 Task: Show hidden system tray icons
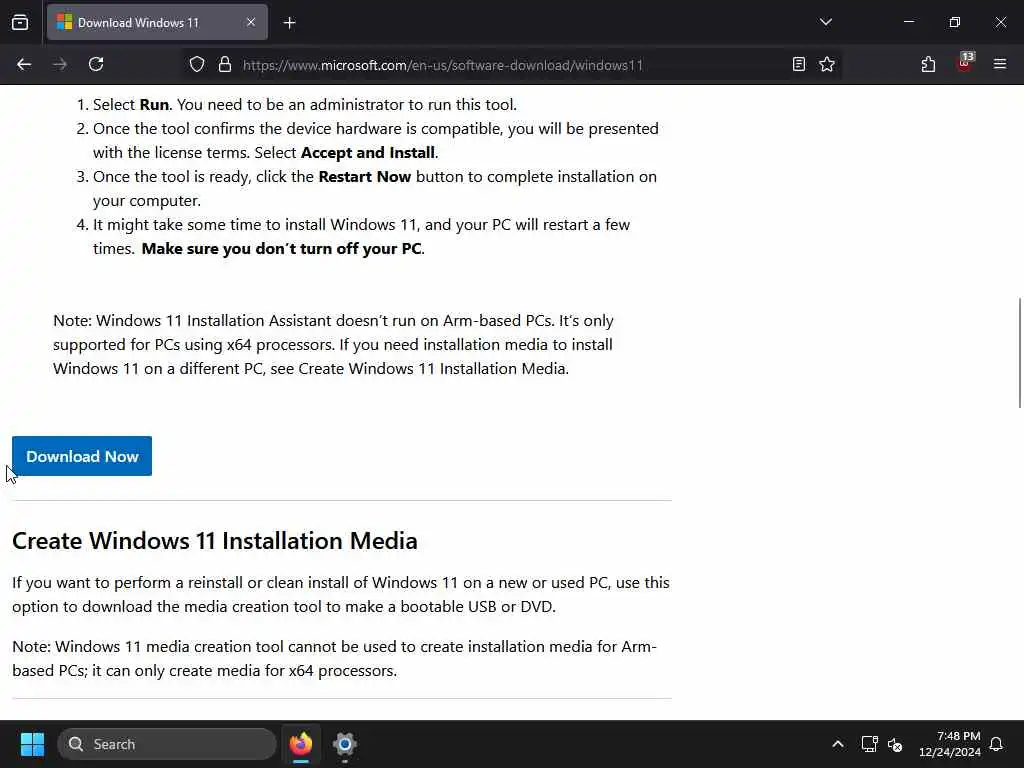(837, 744)
